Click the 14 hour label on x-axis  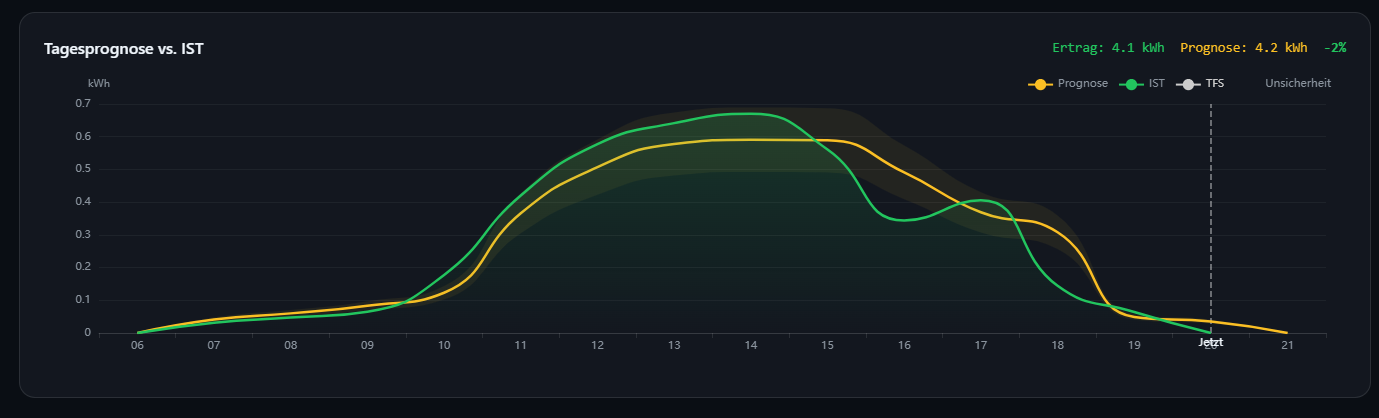(x=751, y=346)
